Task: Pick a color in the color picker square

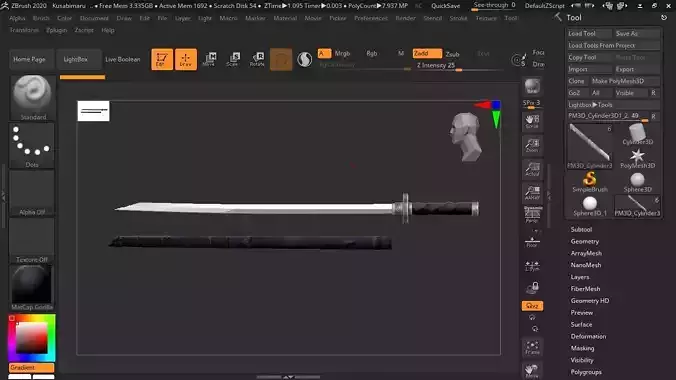Action: [32, 338]
